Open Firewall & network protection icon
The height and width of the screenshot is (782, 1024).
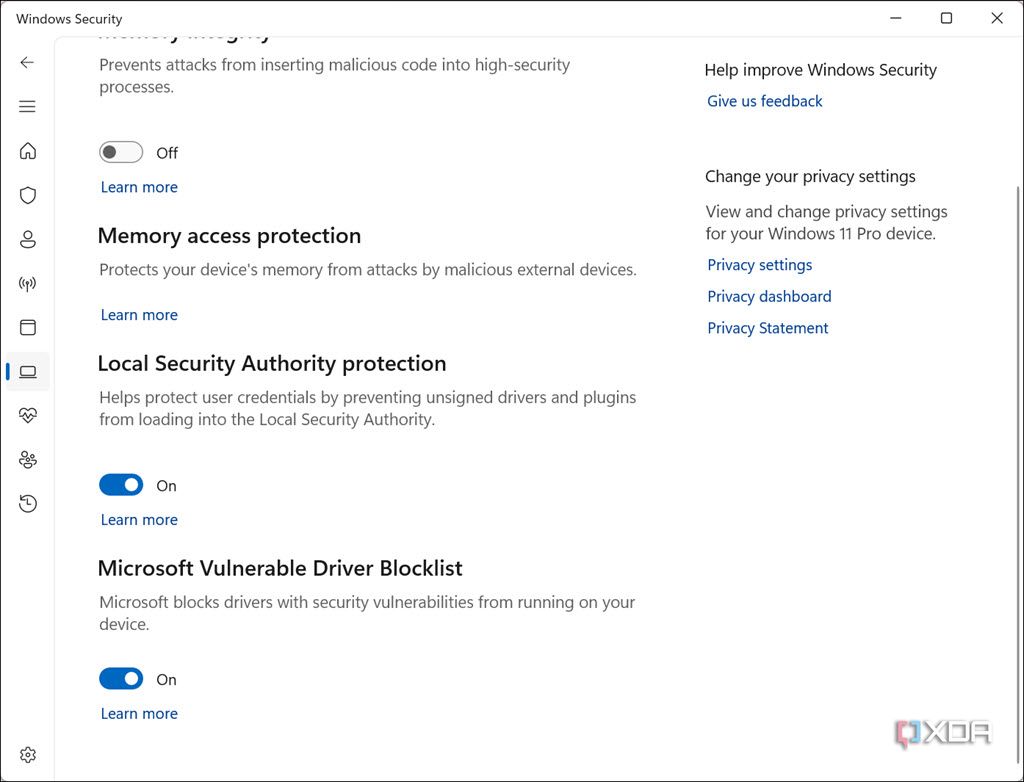tap(28, 284)
